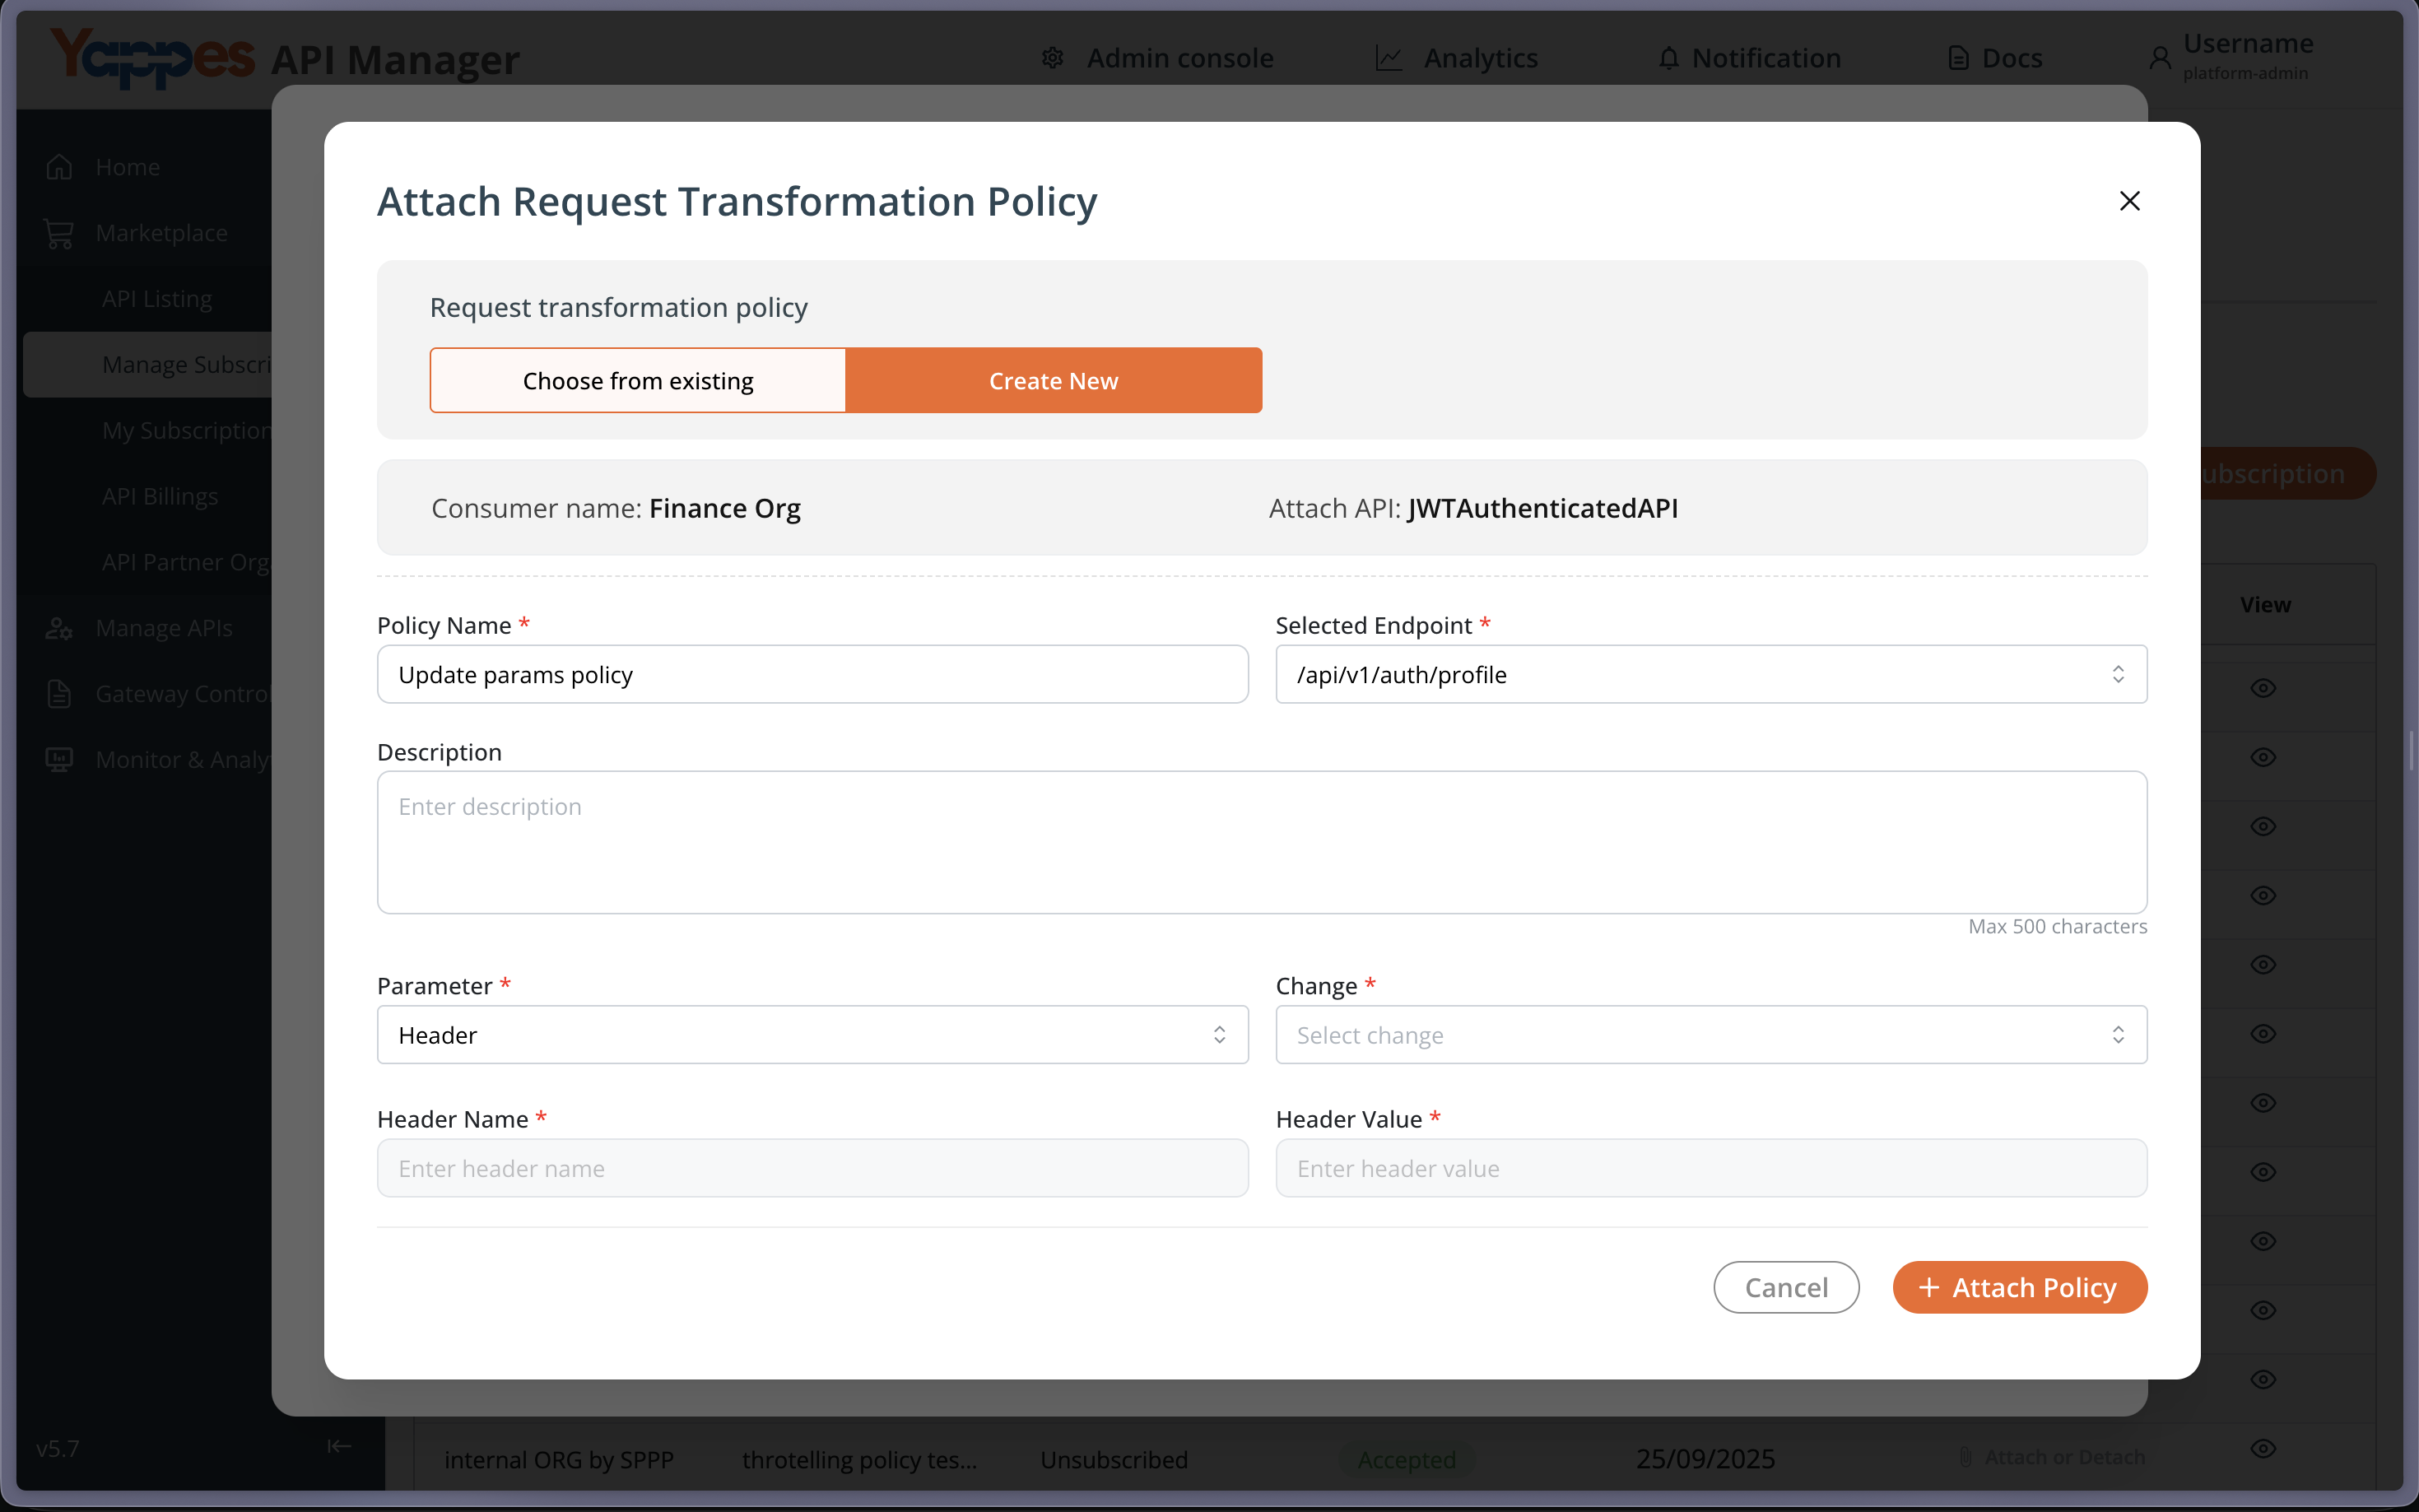Click the third row view eye icon
The image size is (2419, 1512).
coord(2263,826)
